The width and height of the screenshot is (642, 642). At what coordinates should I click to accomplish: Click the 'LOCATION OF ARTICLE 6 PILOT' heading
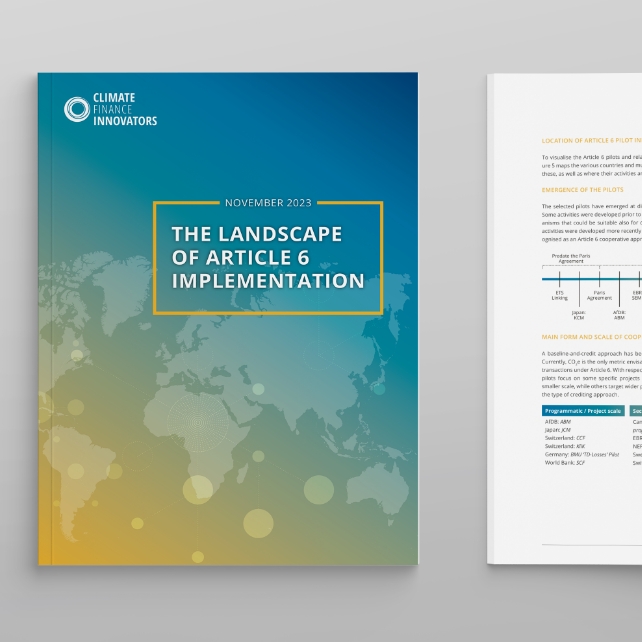pyautogui.click(x=592, y=140)
